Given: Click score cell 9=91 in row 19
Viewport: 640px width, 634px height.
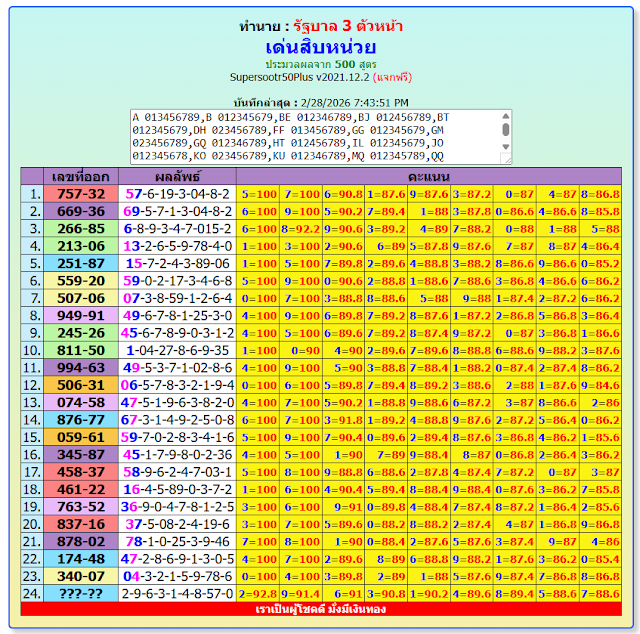Looking at the screenshot, I should [x=344, y=507].
